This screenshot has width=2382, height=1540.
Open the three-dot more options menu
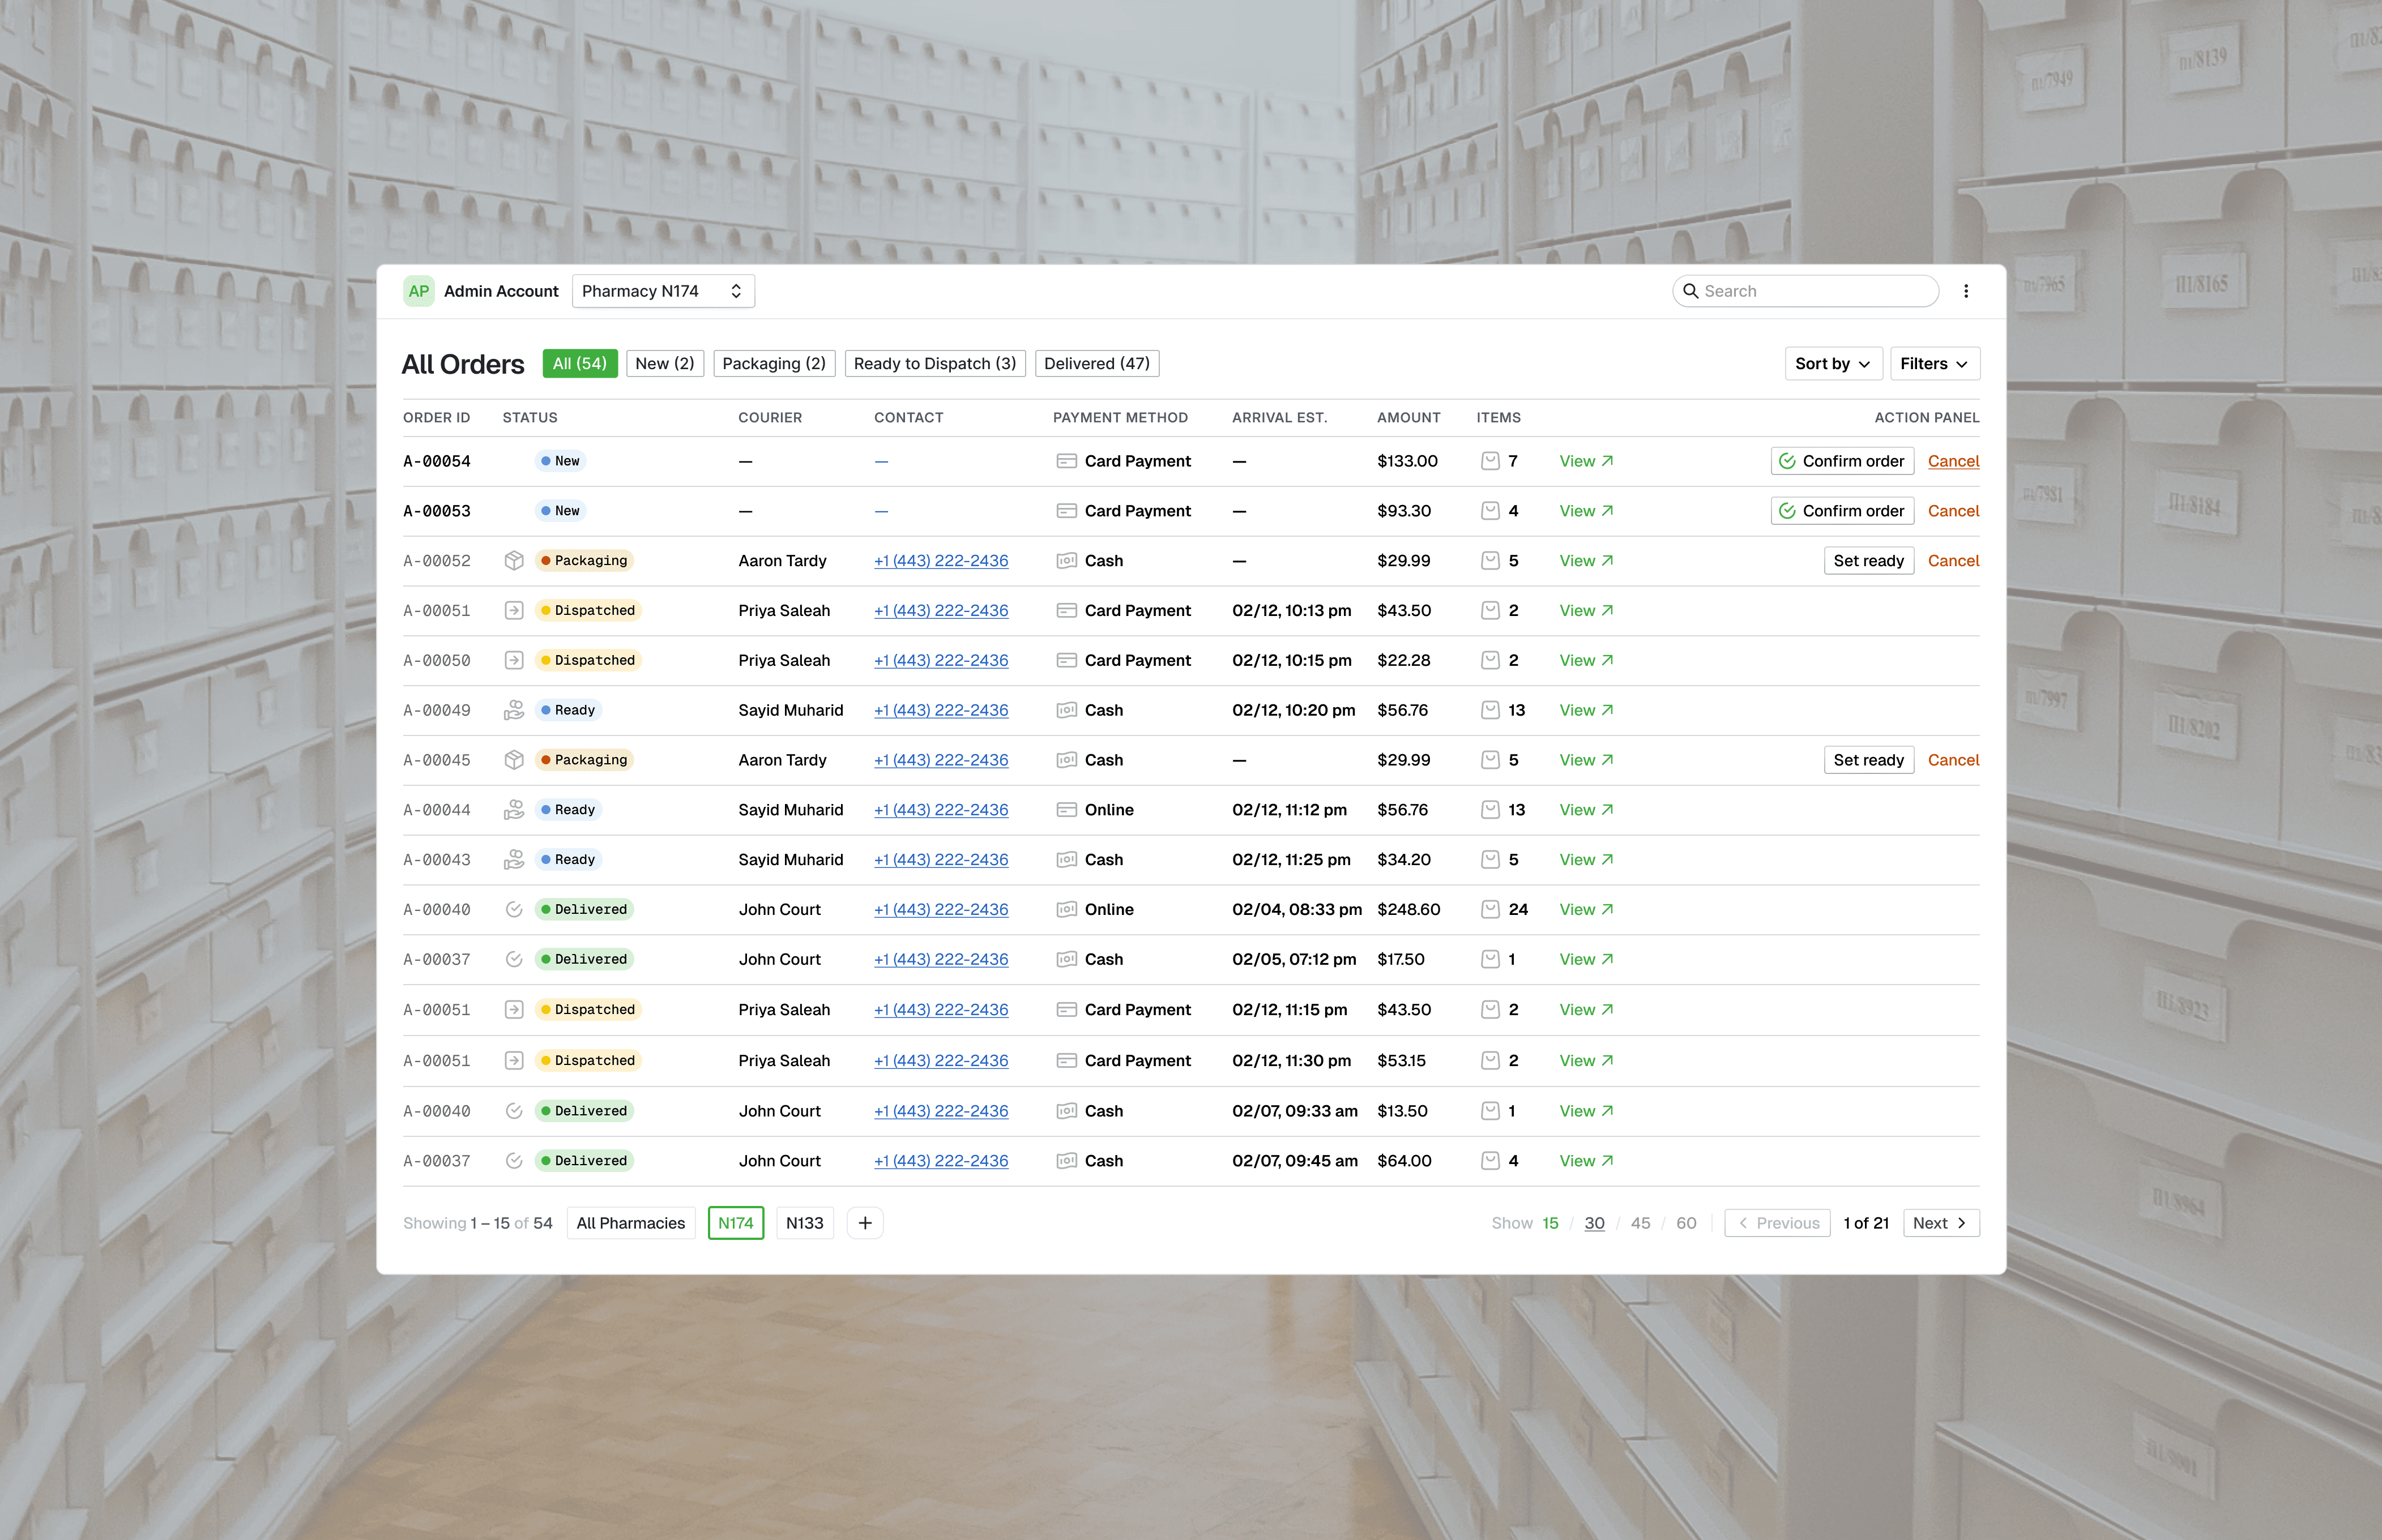[x=1965, y=291]
